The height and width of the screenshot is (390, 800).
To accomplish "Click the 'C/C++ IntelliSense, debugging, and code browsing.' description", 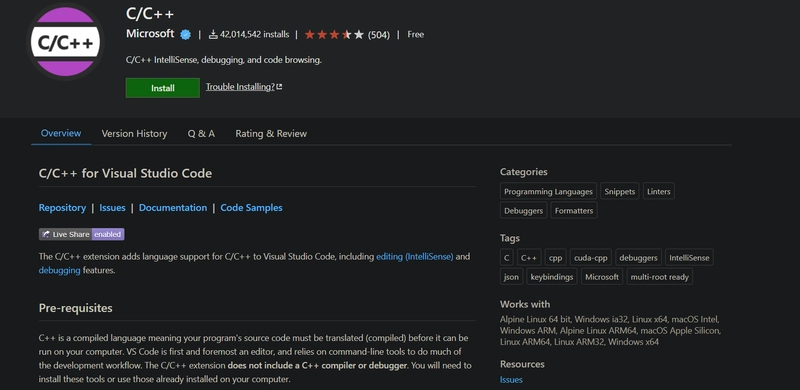I will (x=223, y=60).
